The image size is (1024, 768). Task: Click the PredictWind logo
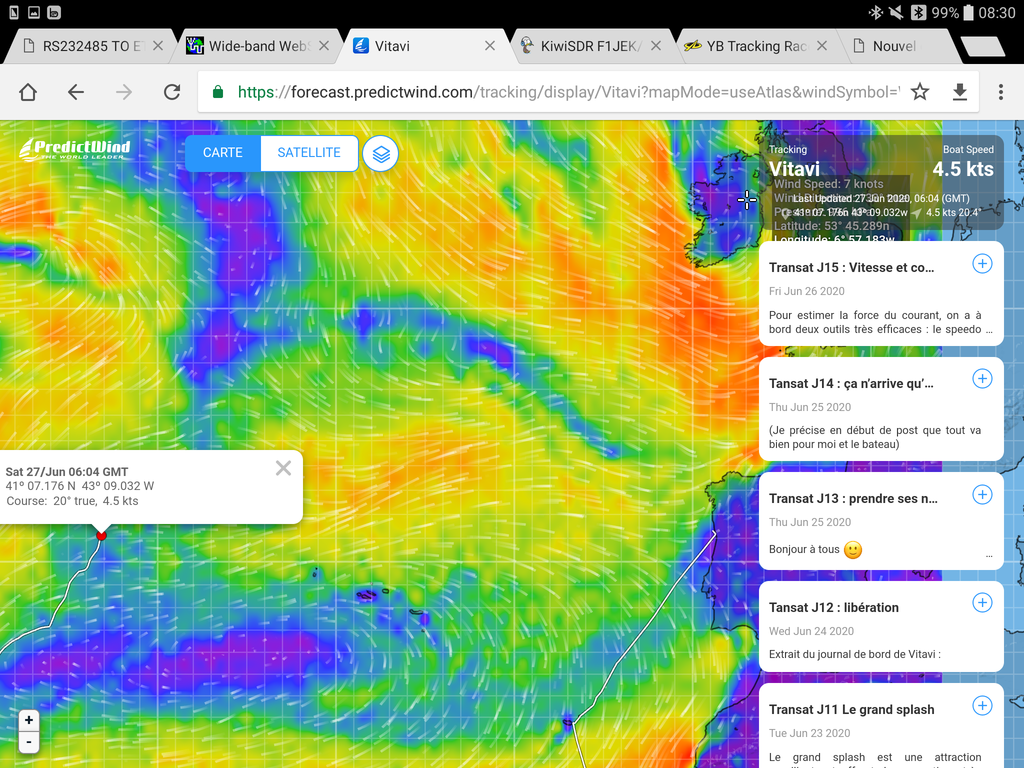pyautogui.click(x=74, y=150)
